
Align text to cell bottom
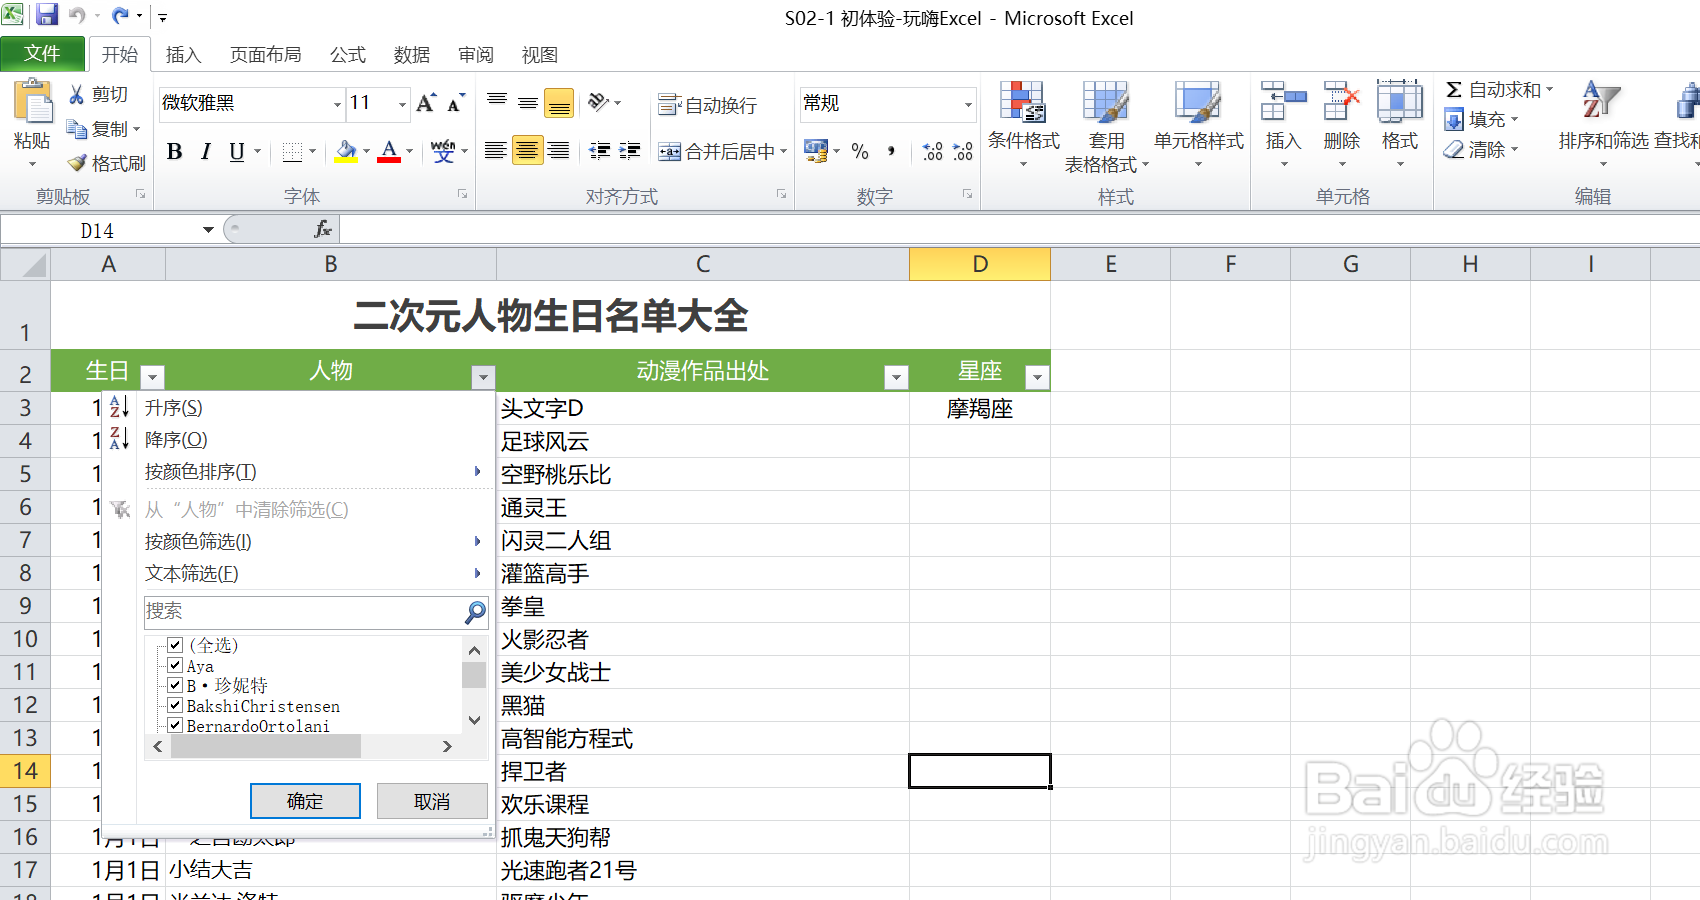pos(559,102)
